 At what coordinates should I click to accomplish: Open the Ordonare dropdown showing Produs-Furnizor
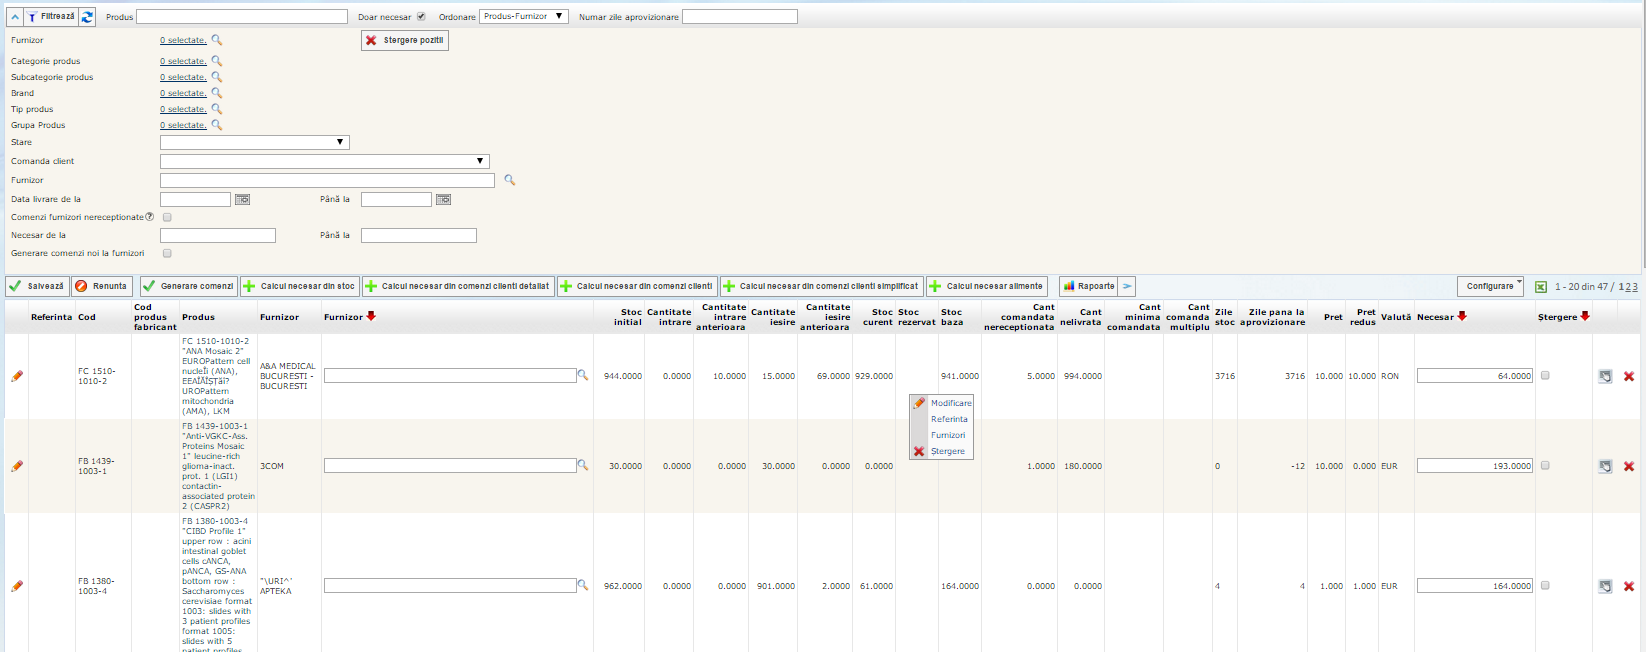click(x=524, y=17)
